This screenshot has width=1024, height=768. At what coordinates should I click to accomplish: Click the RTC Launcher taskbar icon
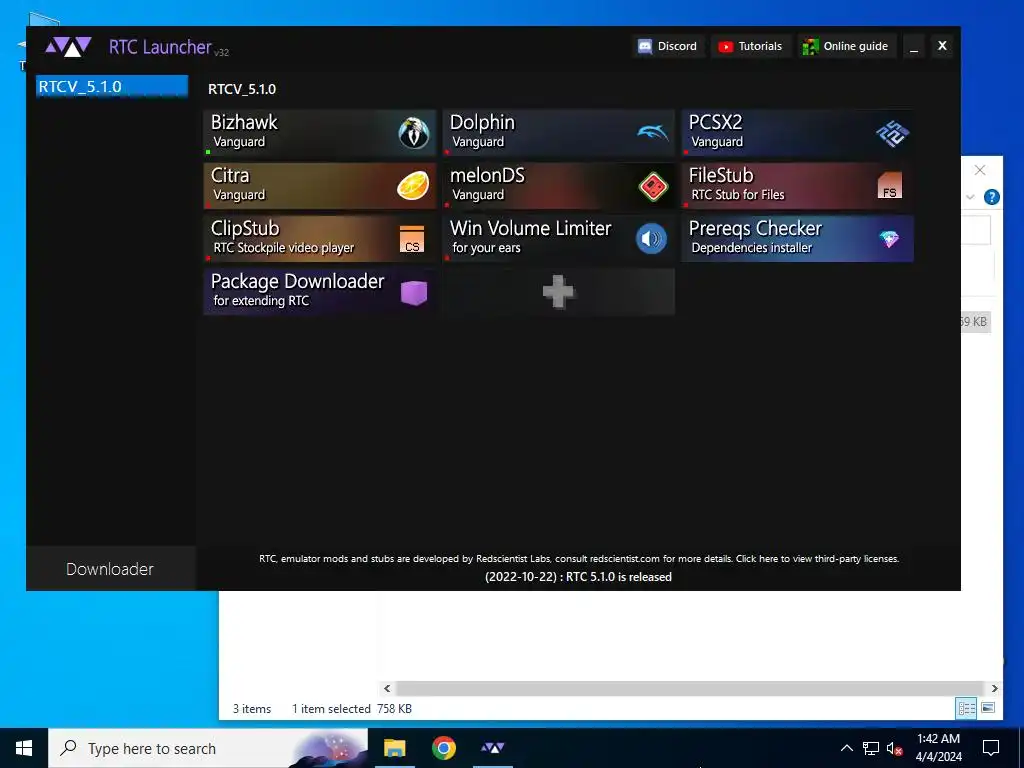point(492,748)
